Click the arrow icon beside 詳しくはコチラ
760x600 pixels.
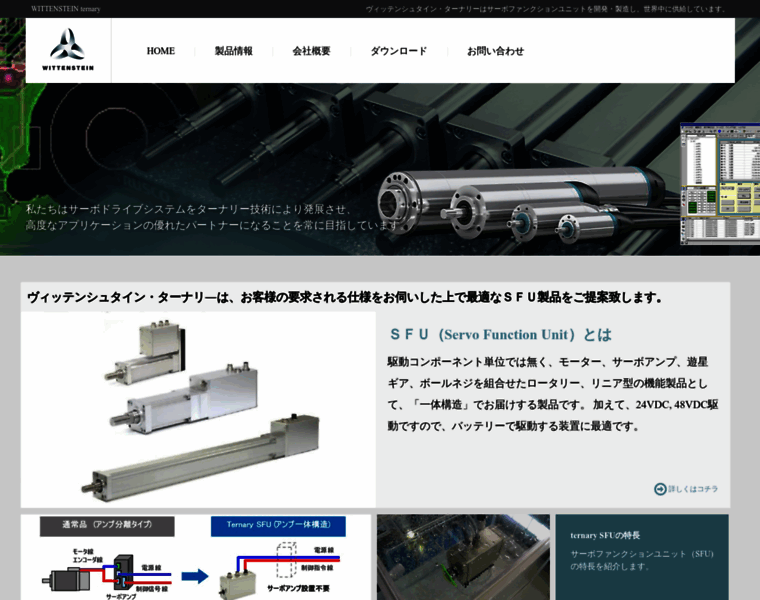pos(660,489)
